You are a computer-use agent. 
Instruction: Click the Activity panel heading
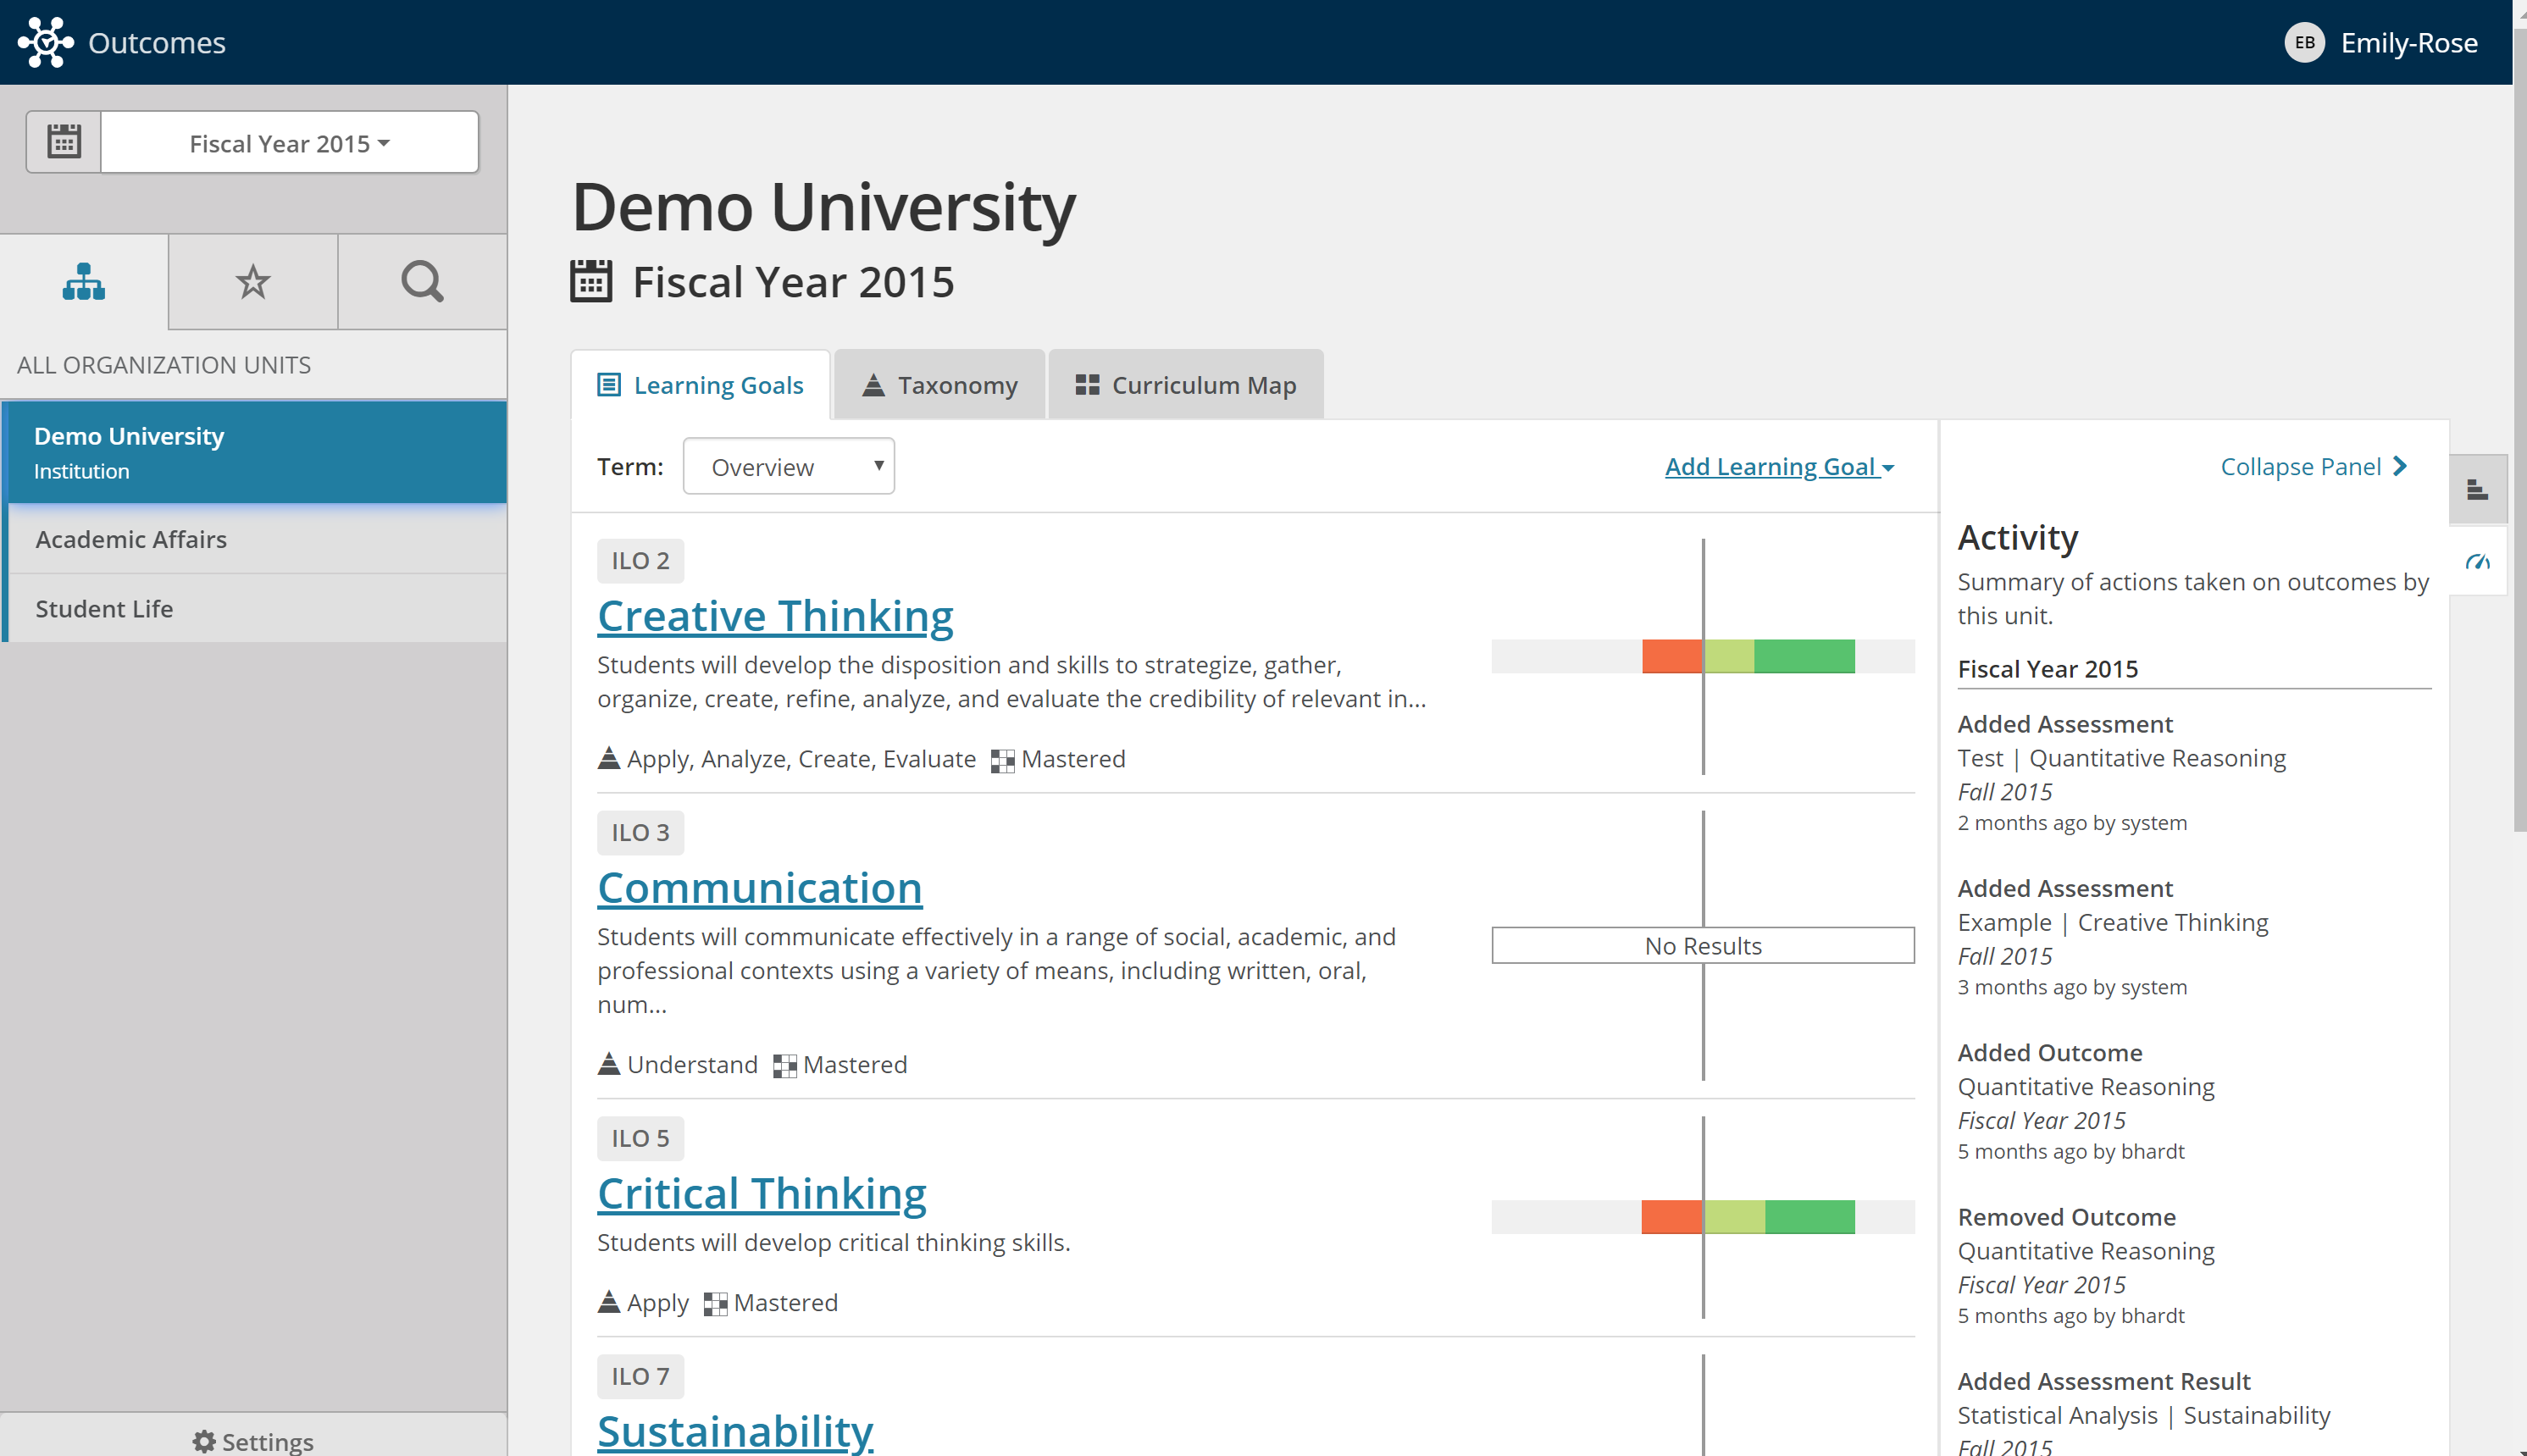click(x=2017, y=538)
